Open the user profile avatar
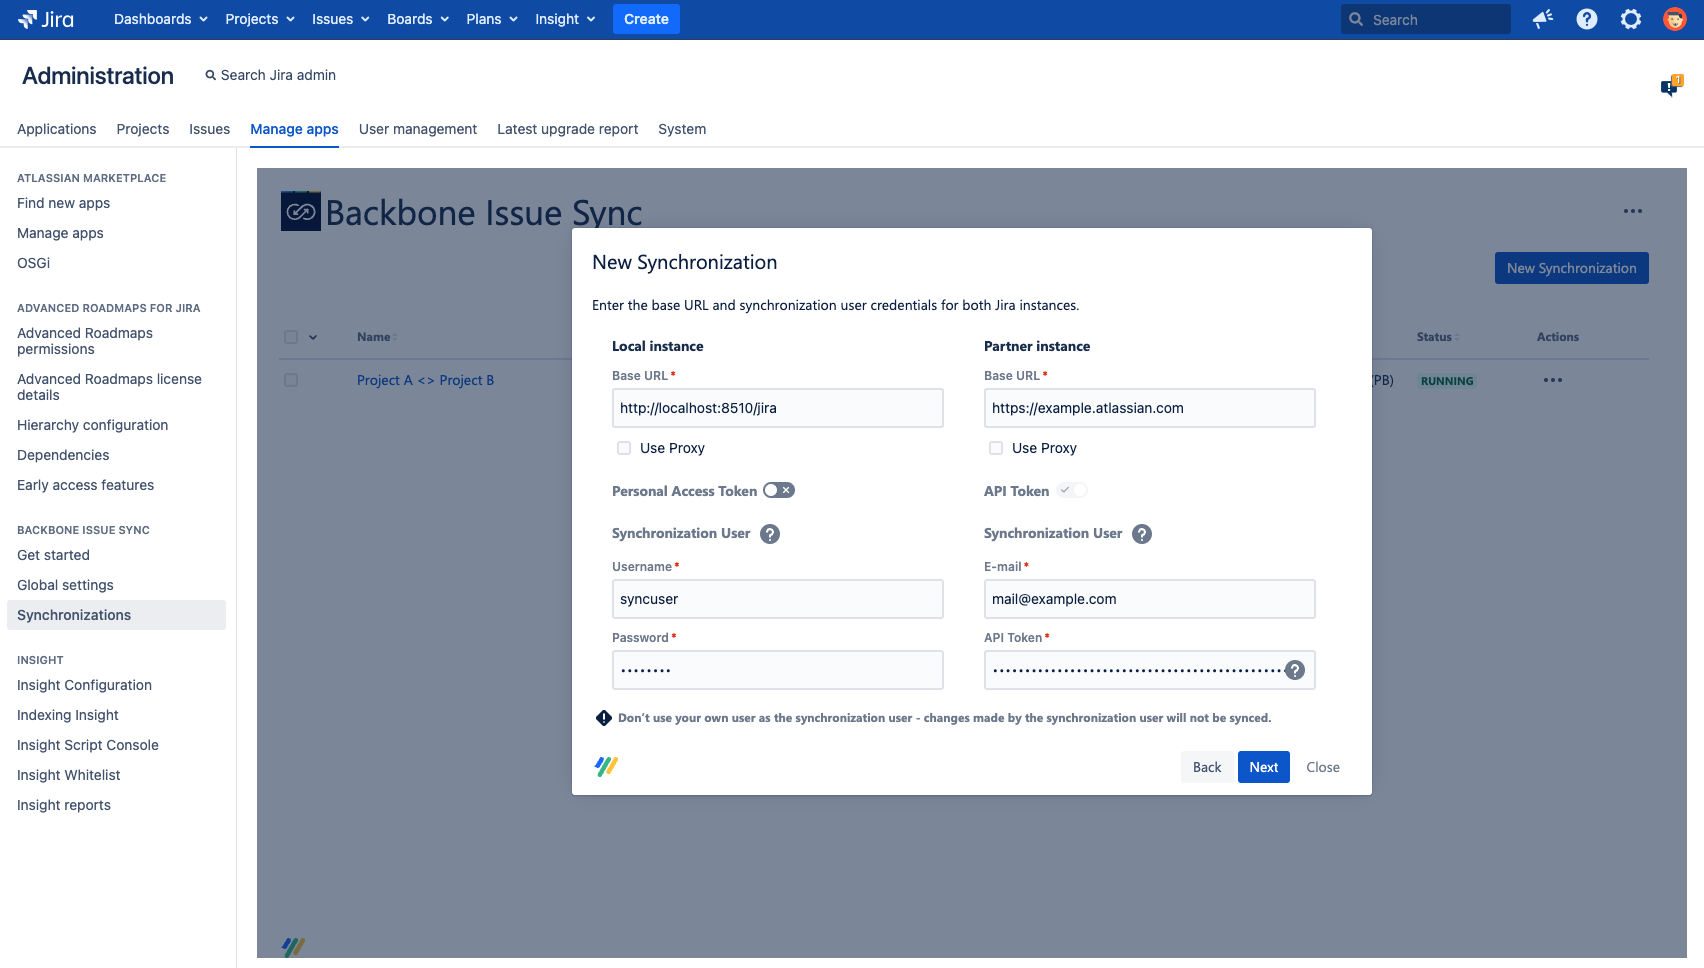The image size is (1704, 968). (x=1674, y=19)
